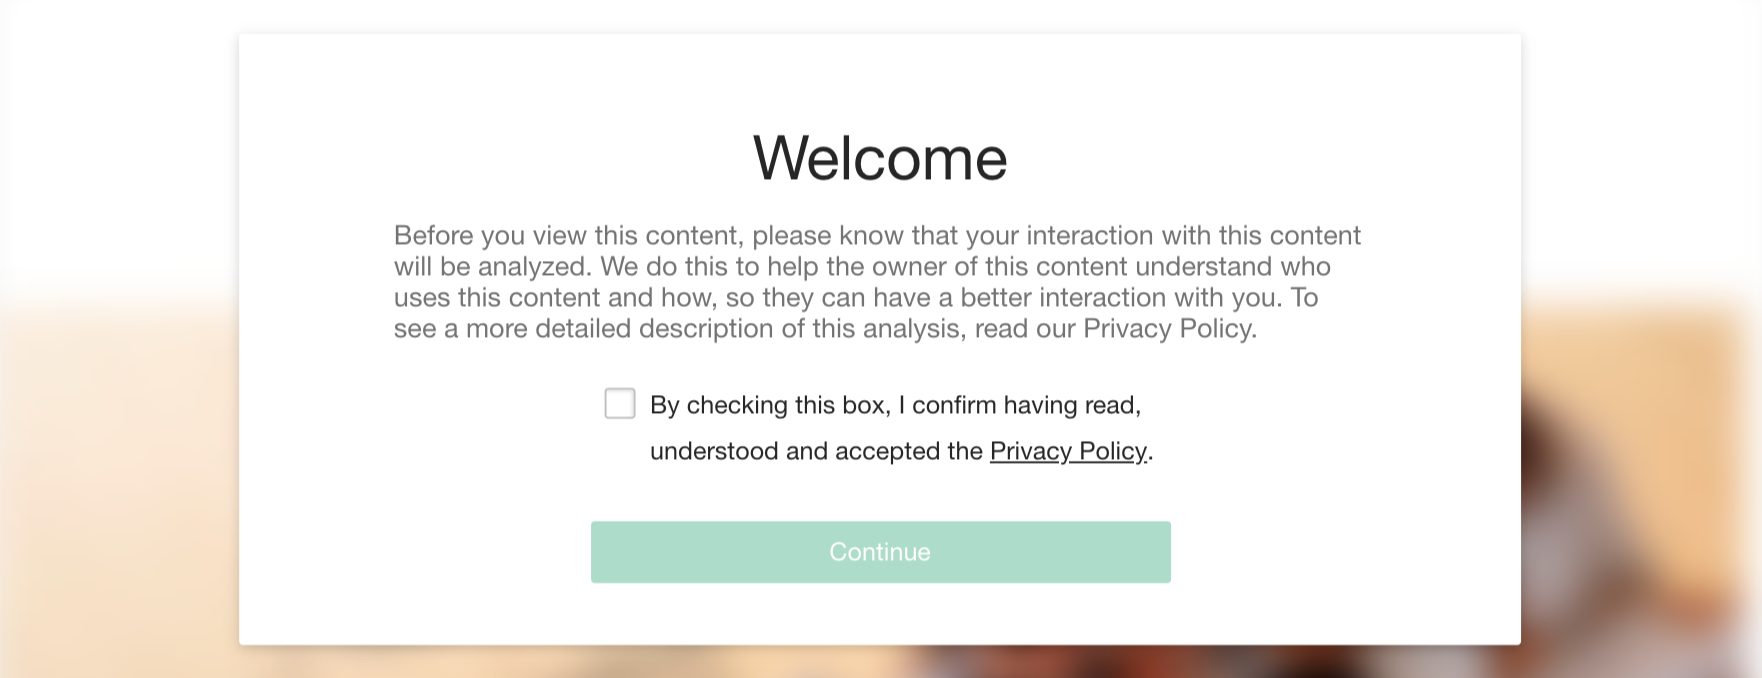Viewport: 1762px width, 678px height.
Task: Click the "Welcome" heading
Action: pyautogui.click(x=880, y=158)
